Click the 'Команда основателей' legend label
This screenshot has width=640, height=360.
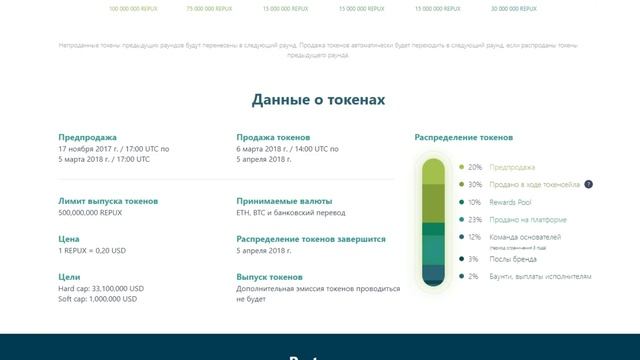(x=525, y=237)
